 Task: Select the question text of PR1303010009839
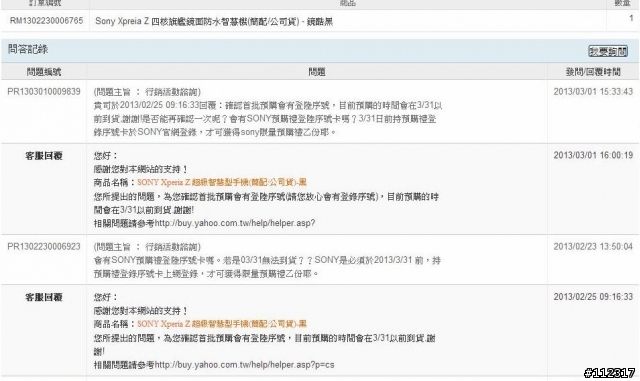(x=268, y=112)
